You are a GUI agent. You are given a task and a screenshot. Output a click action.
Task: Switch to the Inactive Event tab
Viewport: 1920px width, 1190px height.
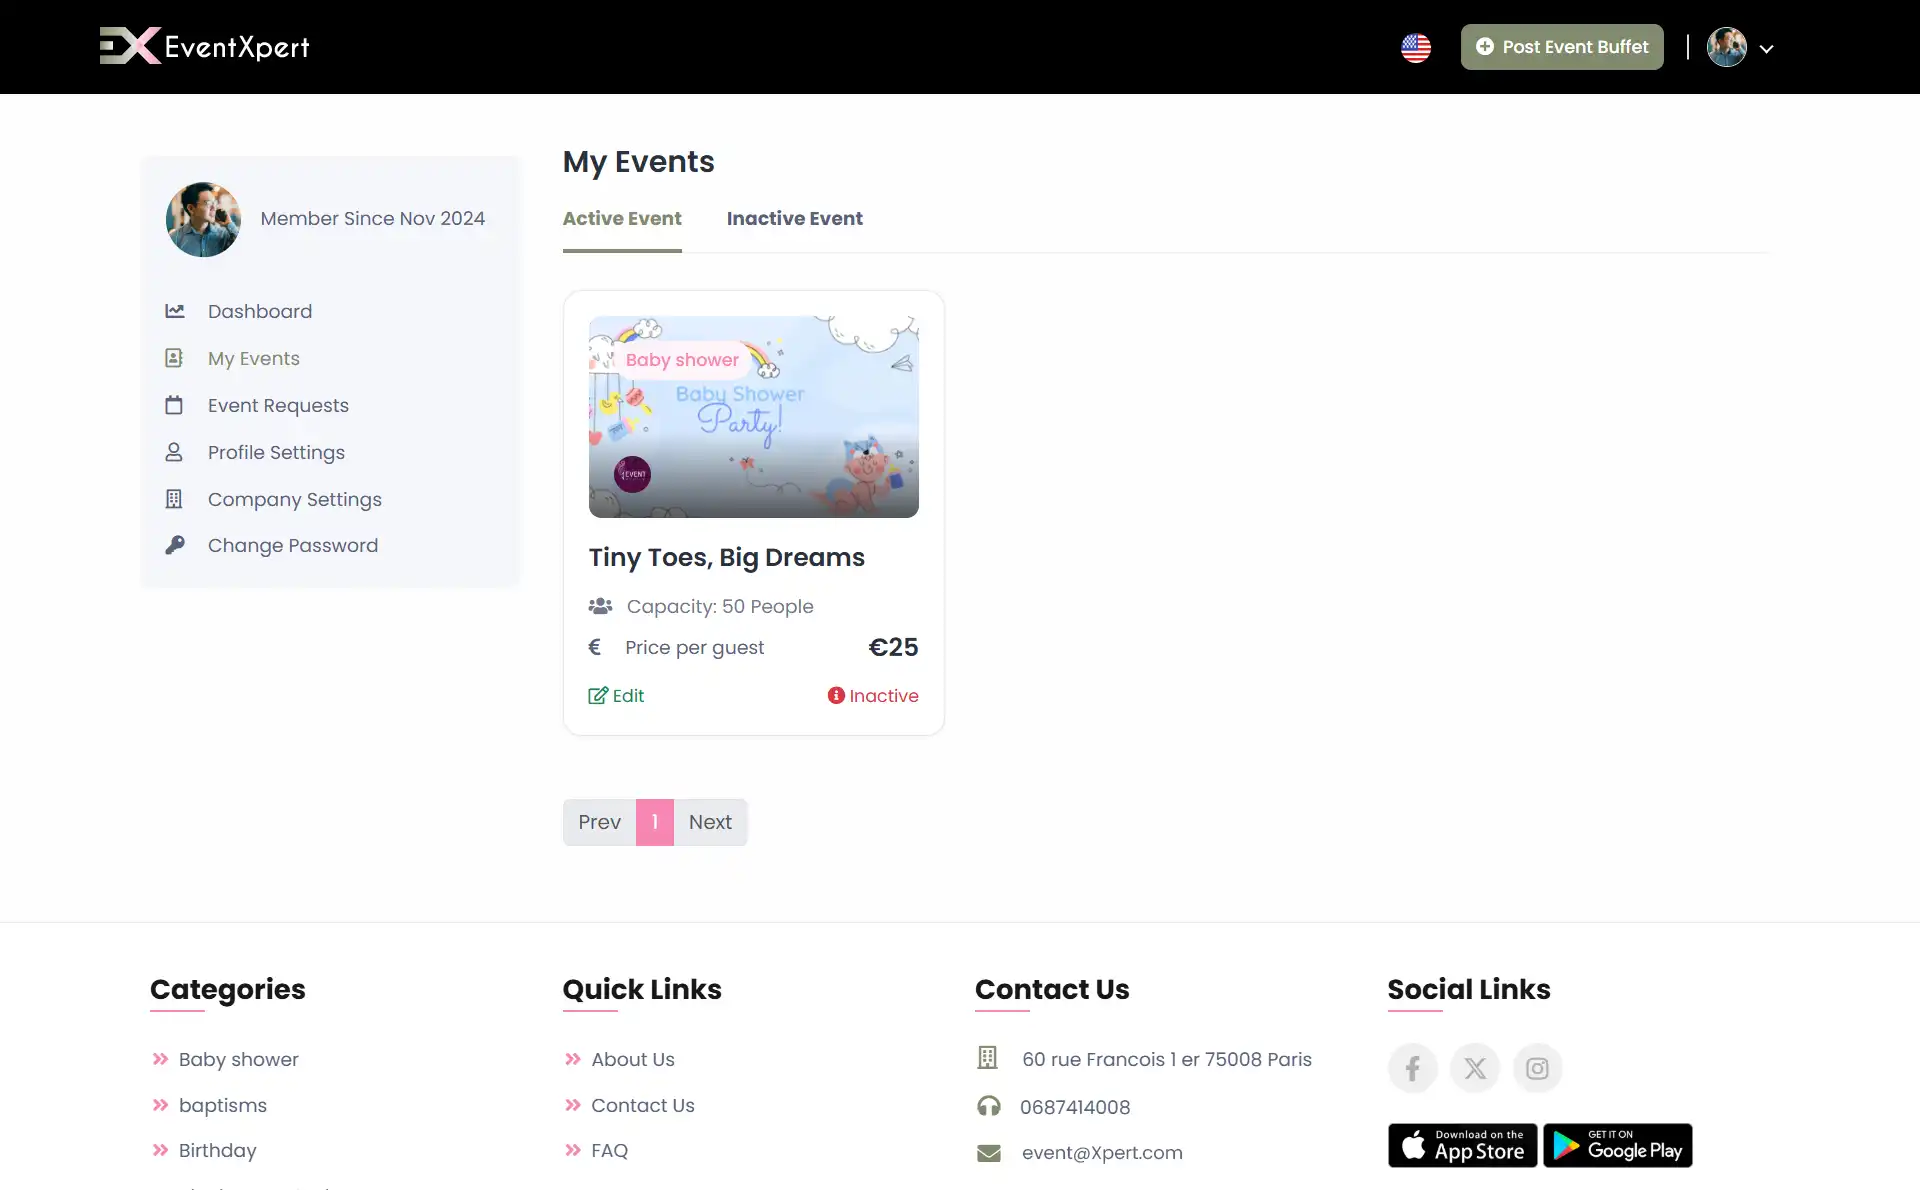(x=795, y=219)
